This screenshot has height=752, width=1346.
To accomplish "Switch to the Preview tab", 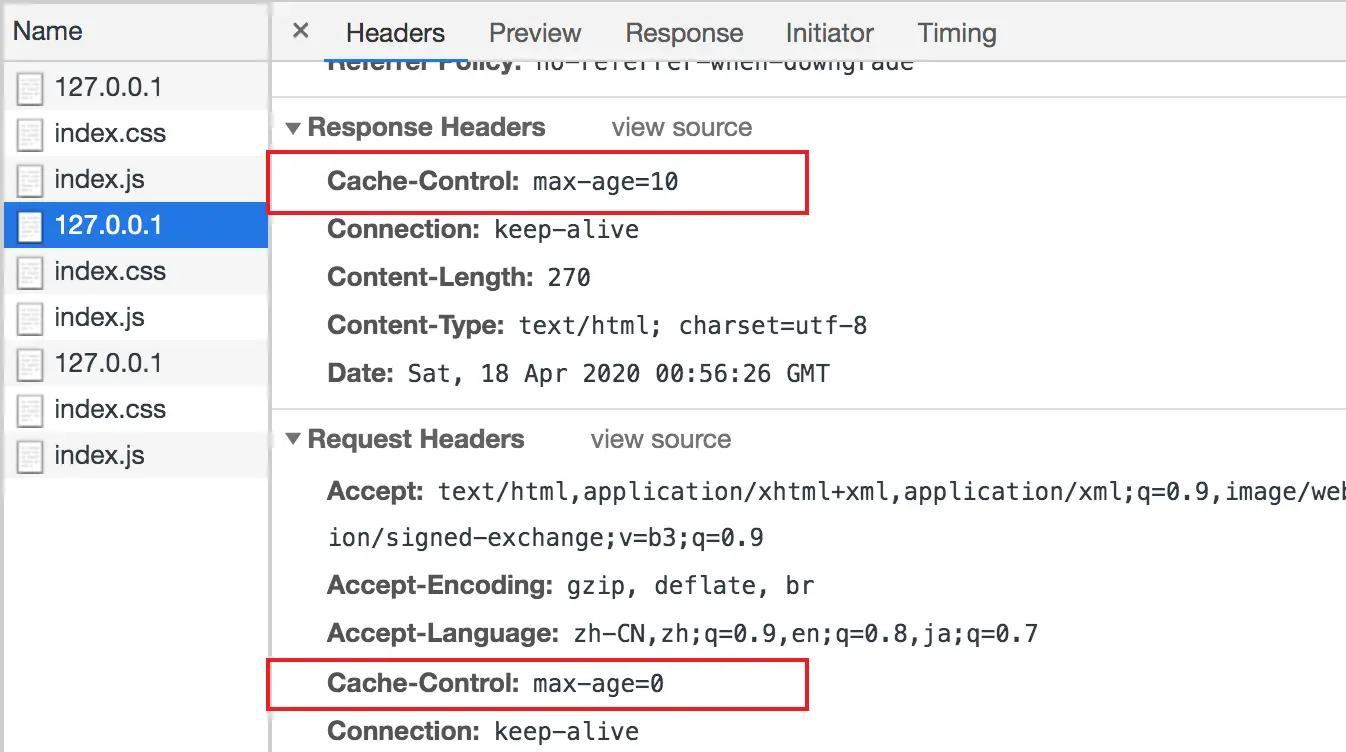I will click(x=535, y=33).
